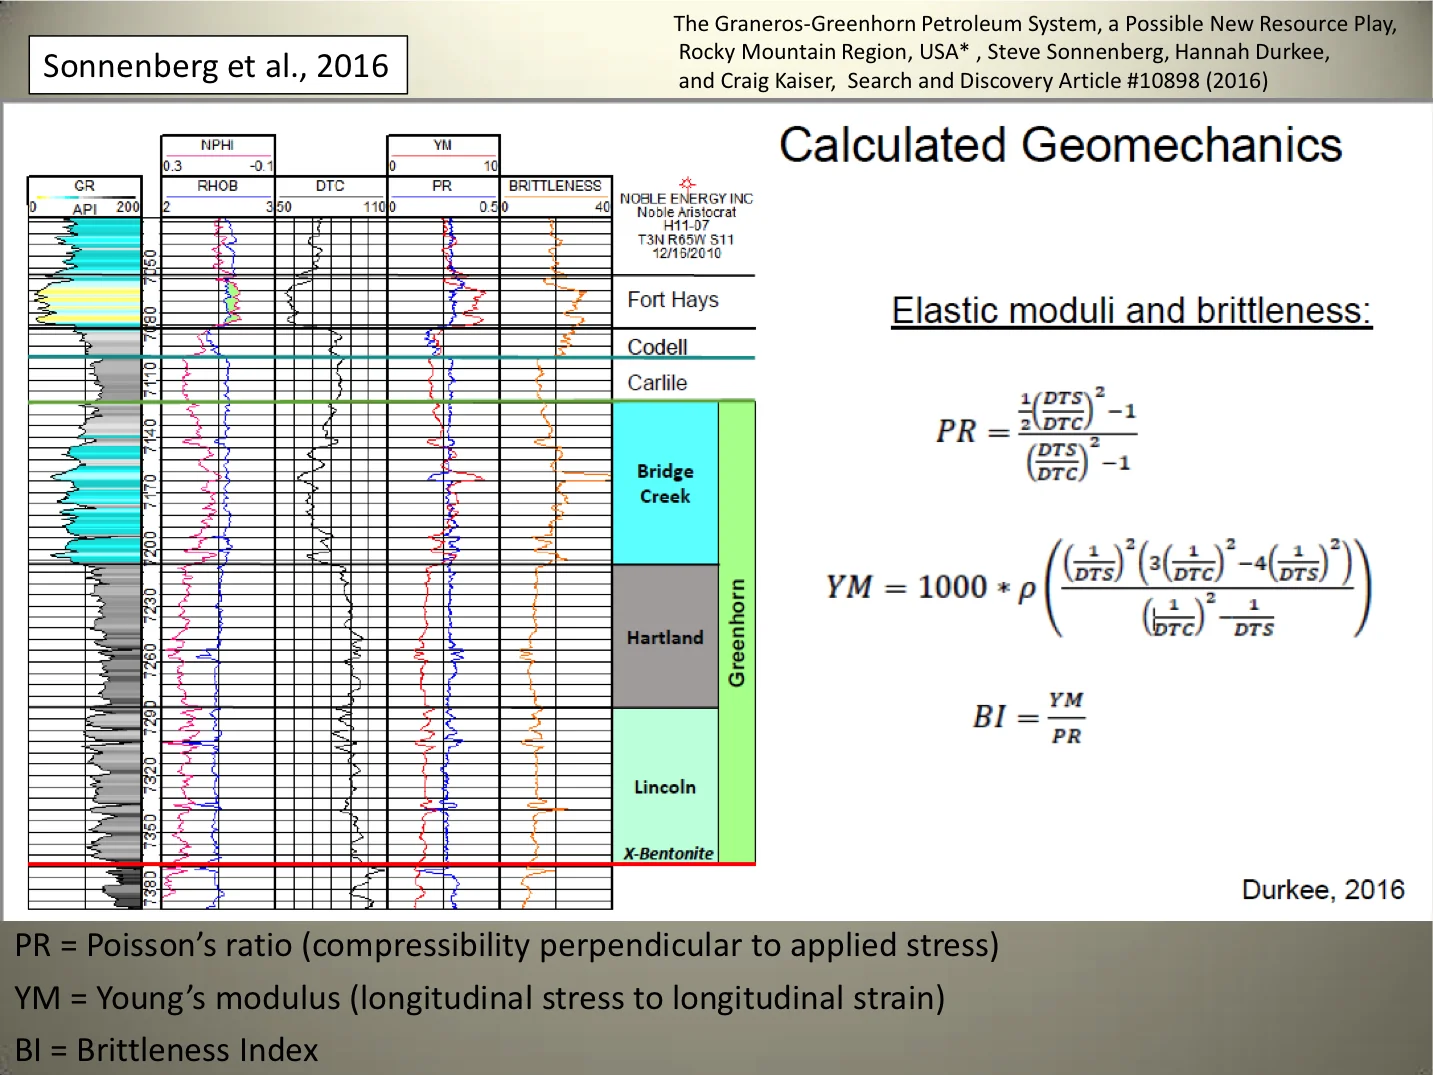
Task: Click the 7380 depth label on the track
Action: click(x=151, y=887)
